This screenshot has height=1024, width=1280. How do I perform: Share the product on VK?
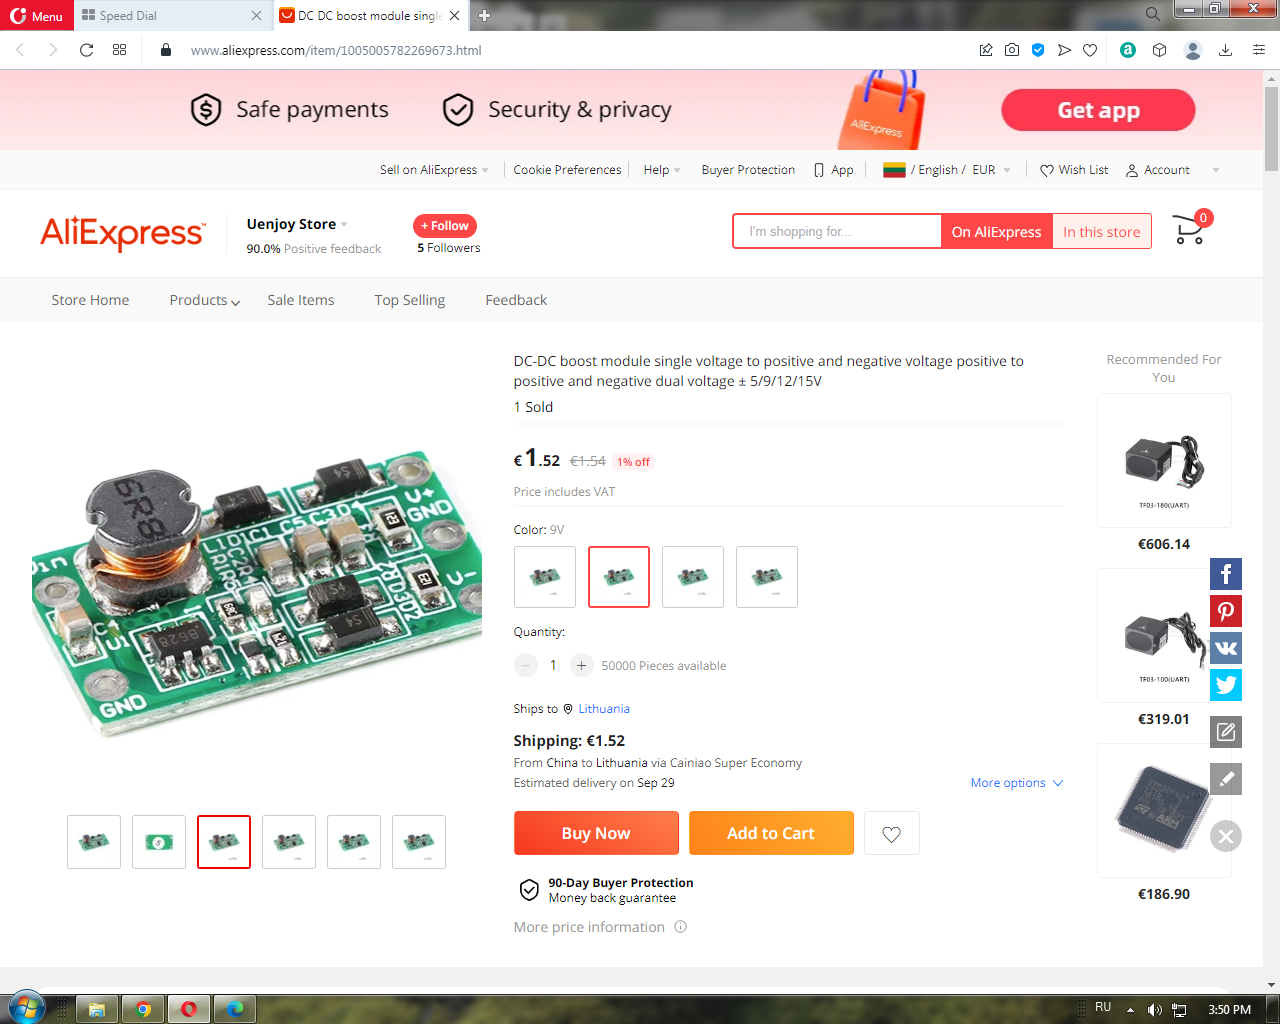click(1226, 648)
